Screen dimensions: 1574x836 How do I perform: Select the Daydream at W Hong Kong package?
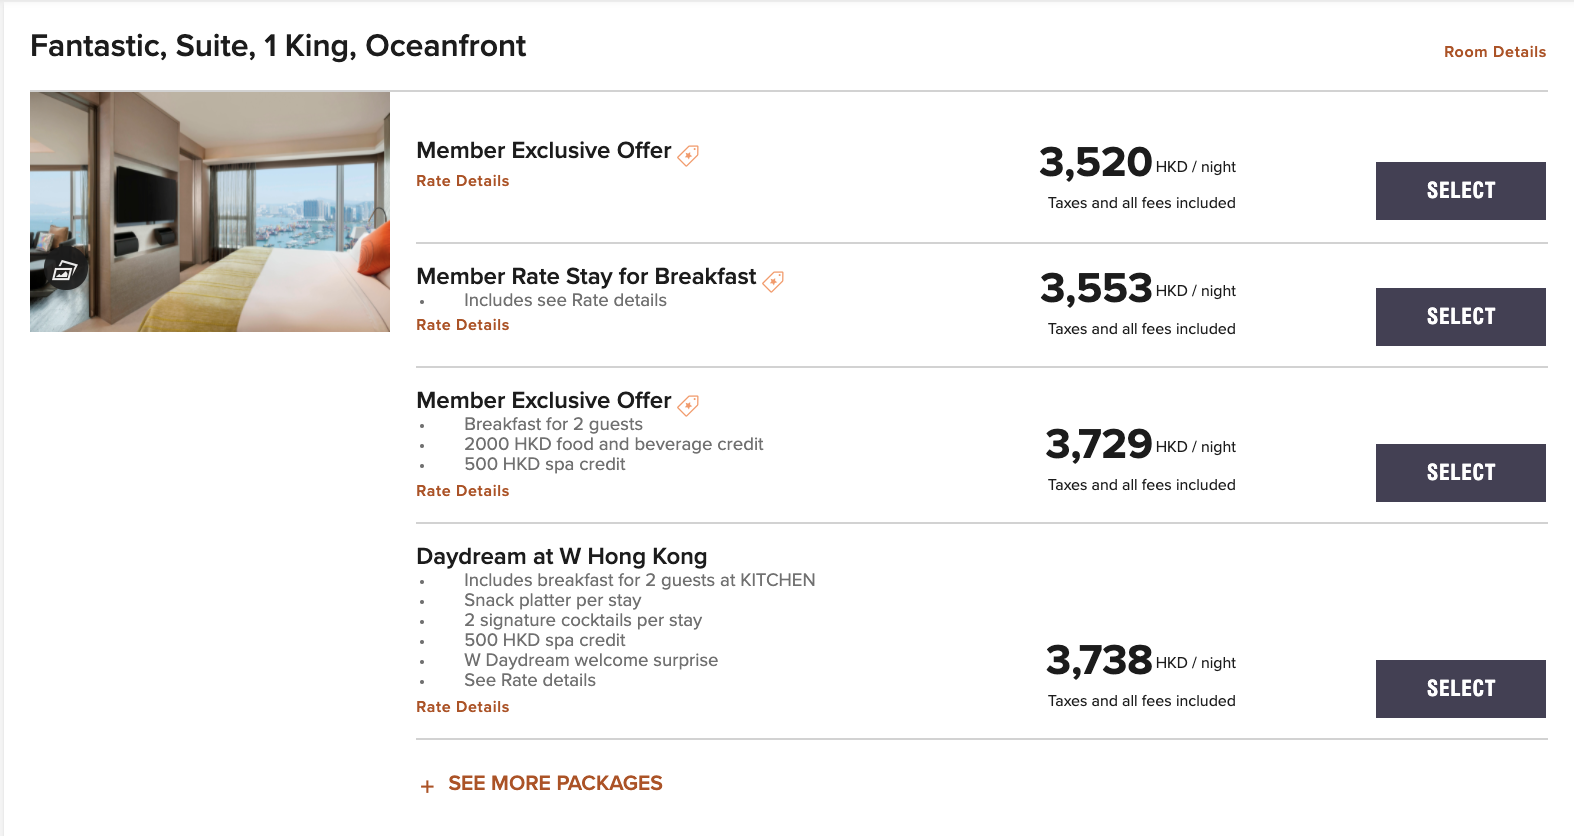pyautogui.click(x=1460, y=689)
